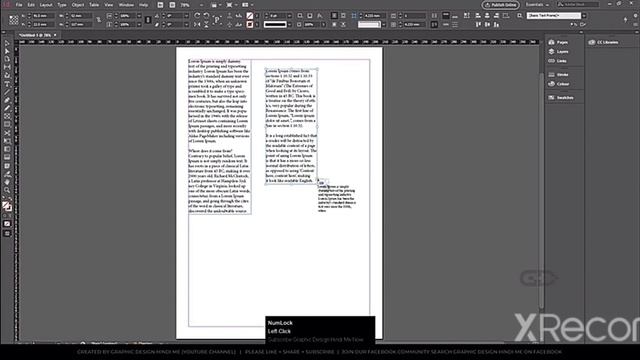Click the stroke colour swatch in control panel

250,24
